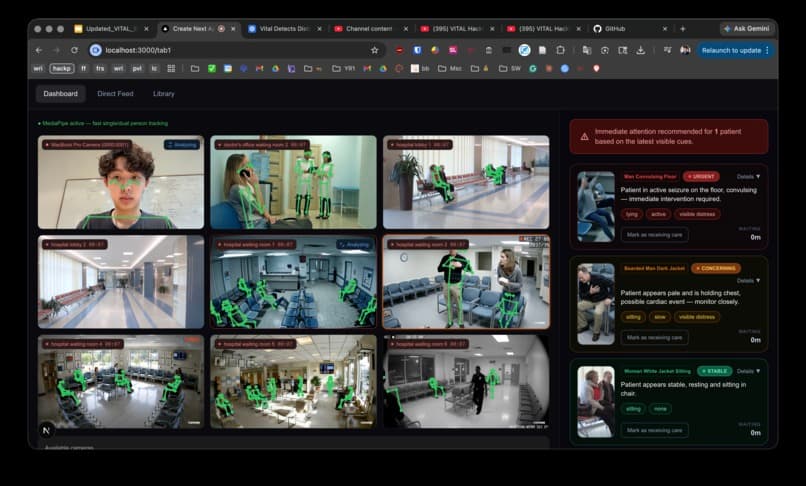
Task: Switch to the GitHub browser tab
Action: [x=630, y=29]
